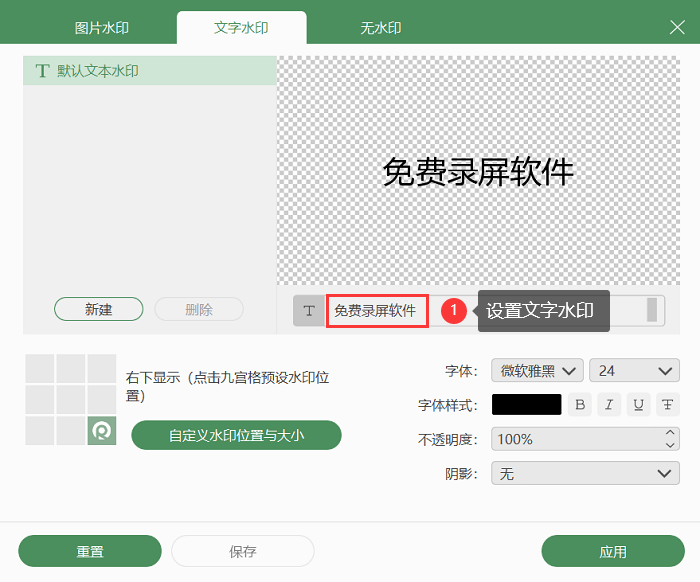Viewport: 700px width, 582px height.
Task: Click the T text icon beside input
Action: click(309, 311)
